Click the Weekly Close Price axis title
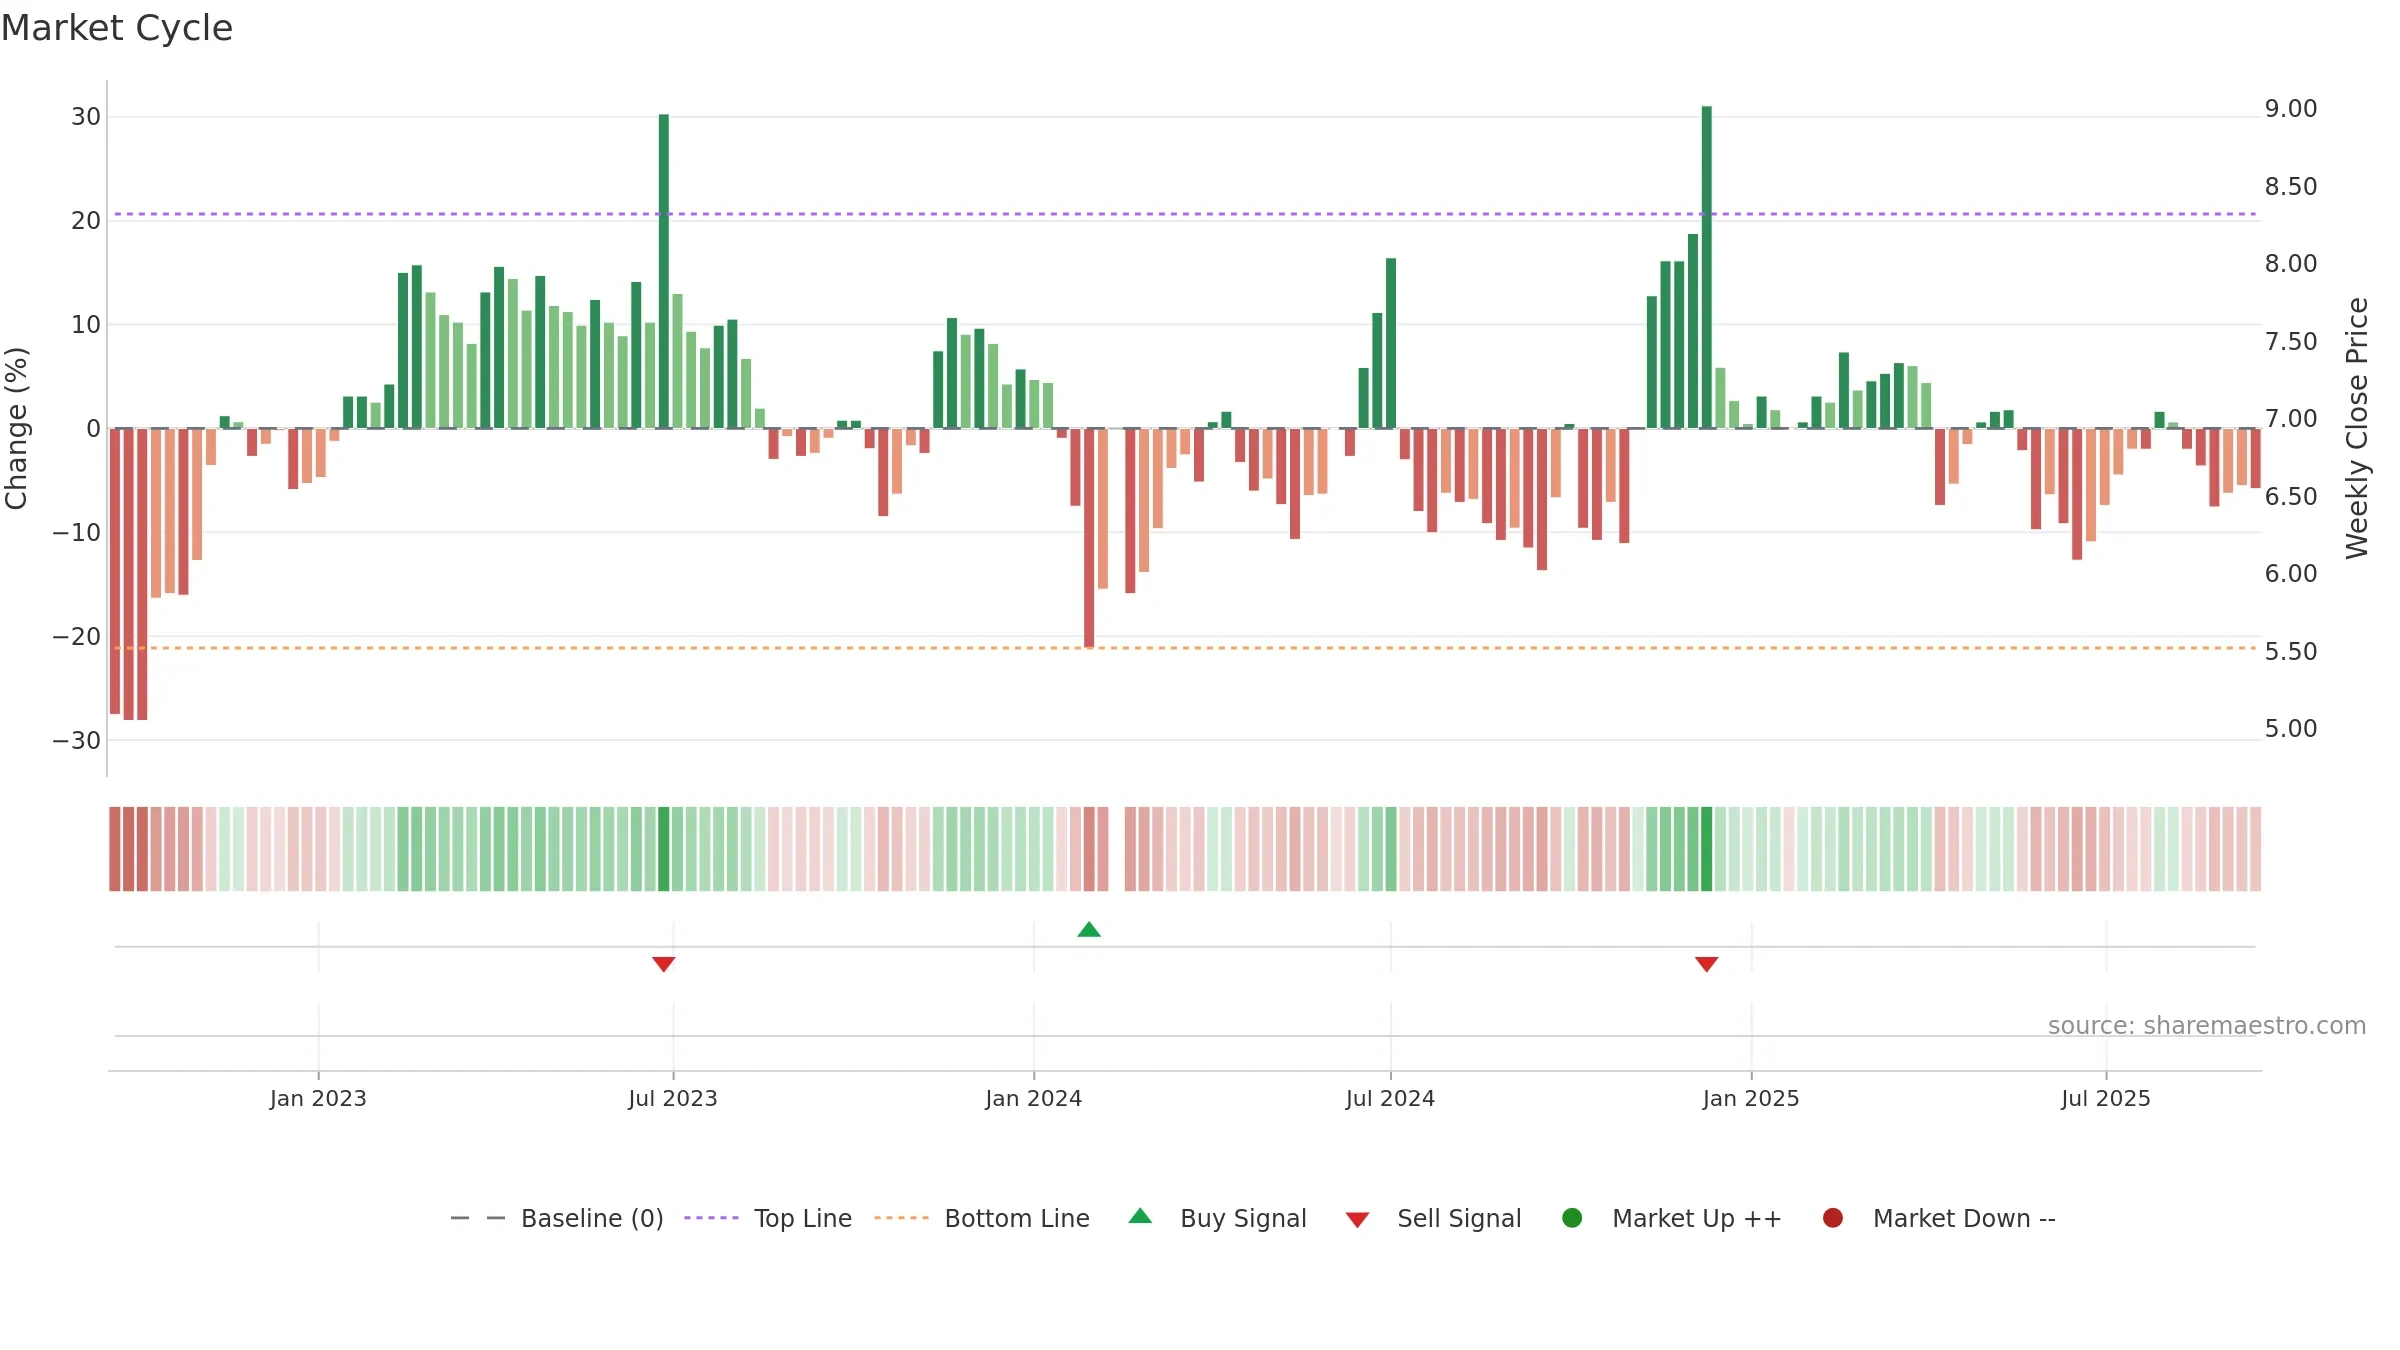2400x1350 pixels. [2357, 428]
